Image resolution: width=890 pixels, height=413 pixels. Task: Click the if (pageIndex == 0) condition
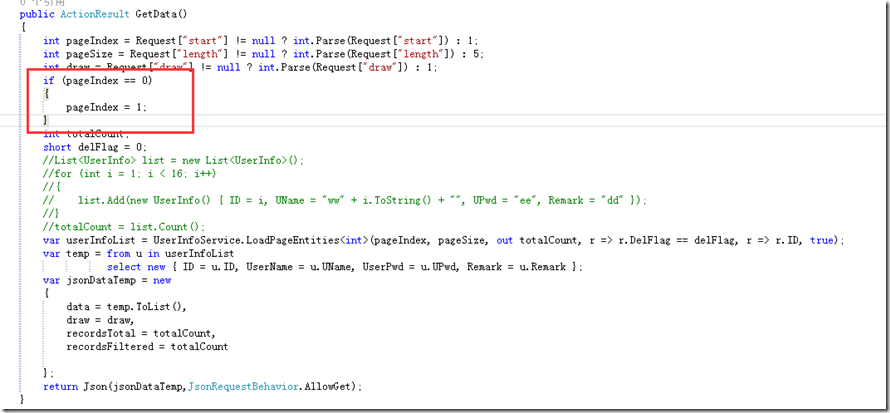click(x=98, y=80)
